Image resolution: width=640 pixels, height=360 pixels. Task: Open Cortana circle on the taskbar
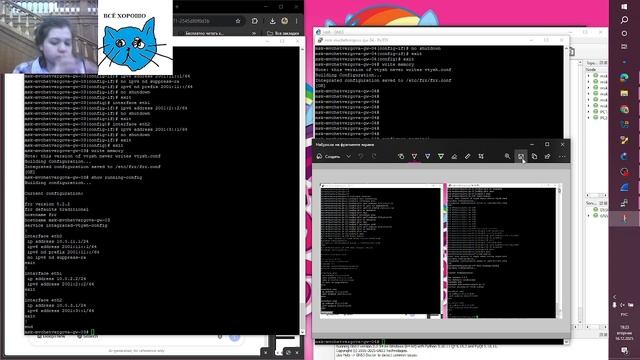coord(624,33)
